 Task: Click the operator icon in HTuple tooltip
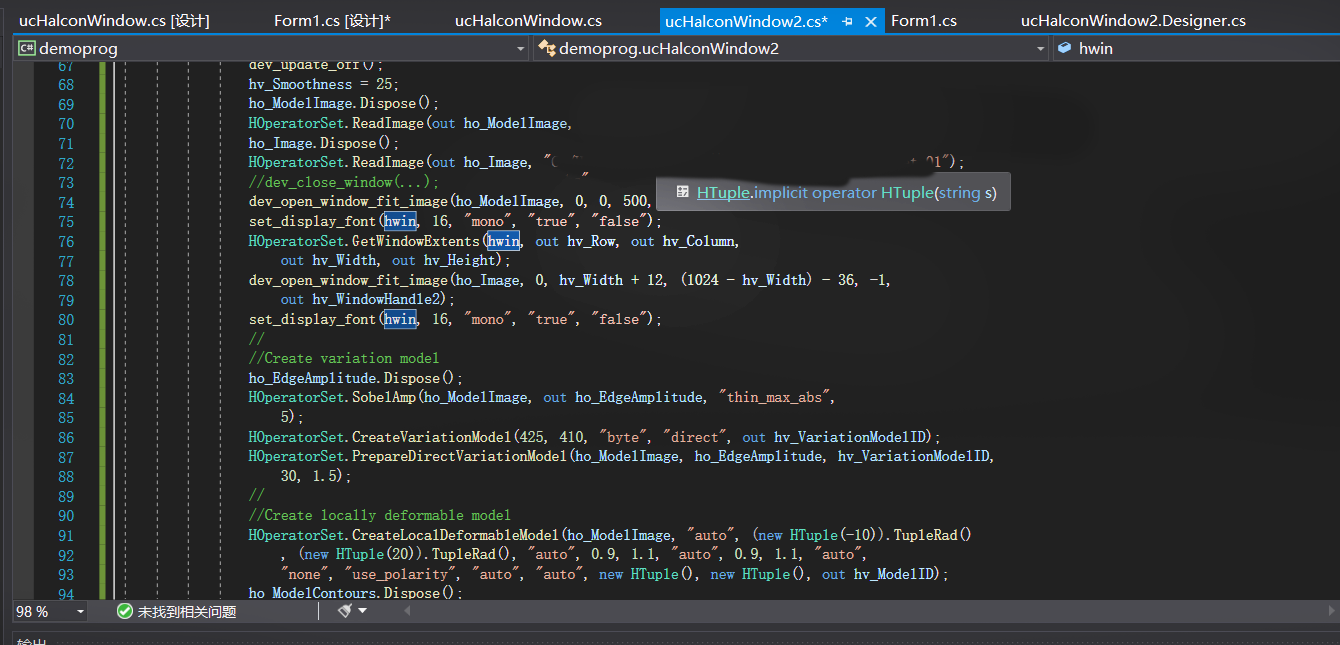point(682,192)
